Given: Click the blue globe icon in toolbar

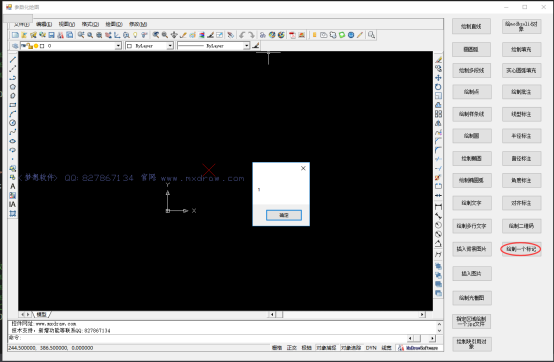Looking at the screenshot, I should 351,35.
